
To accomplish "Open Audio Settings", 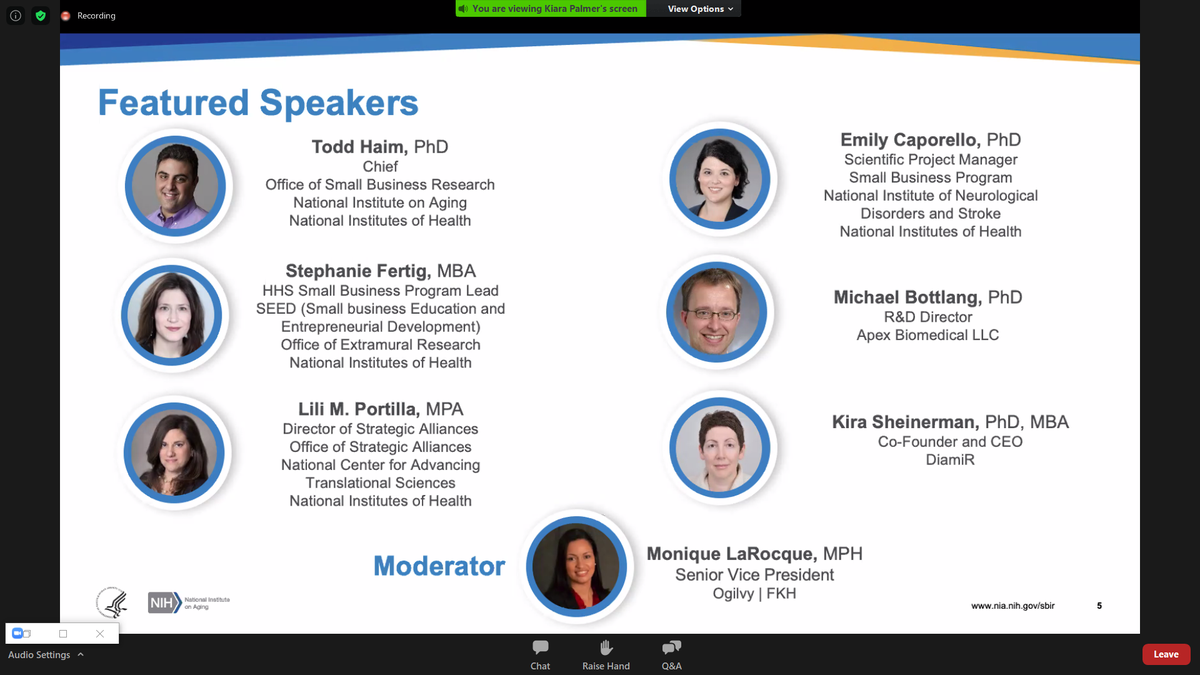I will point(39,655).
